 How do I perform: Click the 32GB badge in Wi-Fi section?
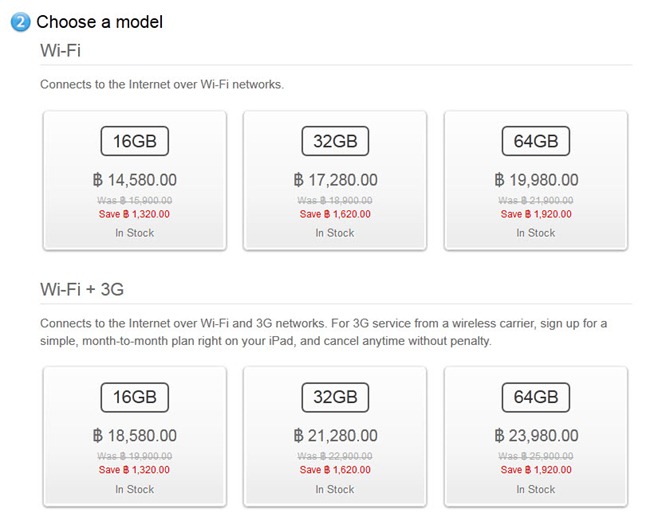(x=335, y=141)
